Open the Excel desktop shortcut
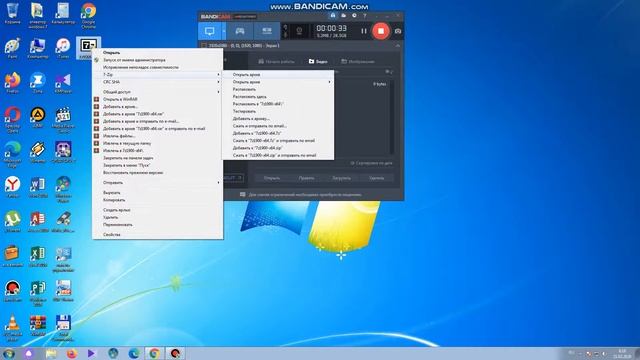Viewport: 640px width, 360px height. click(38, 256)
